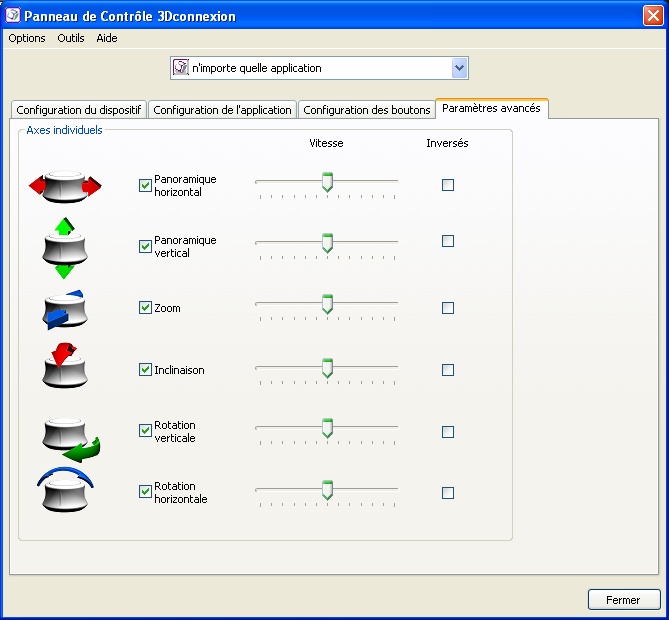Open the Options menu
Viewport: 669px width, 620px height.
27,38
